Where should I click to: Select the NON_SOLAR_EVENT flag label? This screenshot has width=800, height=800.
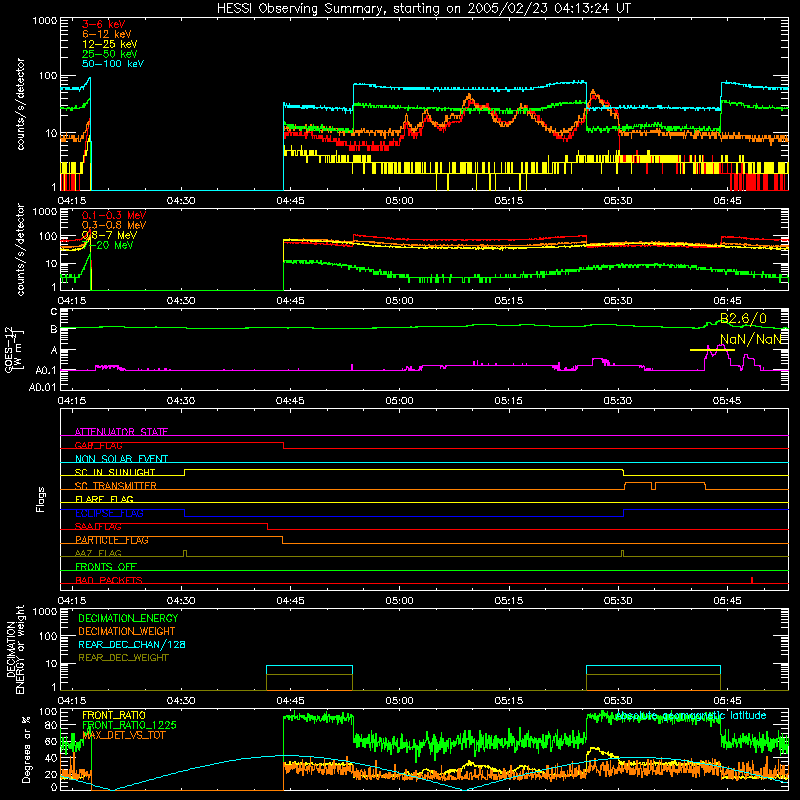click(121, 459)
